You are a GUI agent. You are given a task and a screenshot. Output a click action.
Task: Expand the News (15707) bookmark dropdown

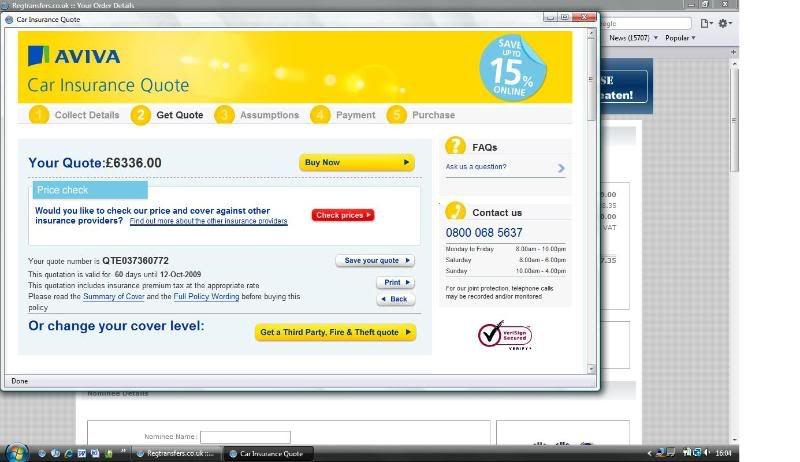[656, 38]
